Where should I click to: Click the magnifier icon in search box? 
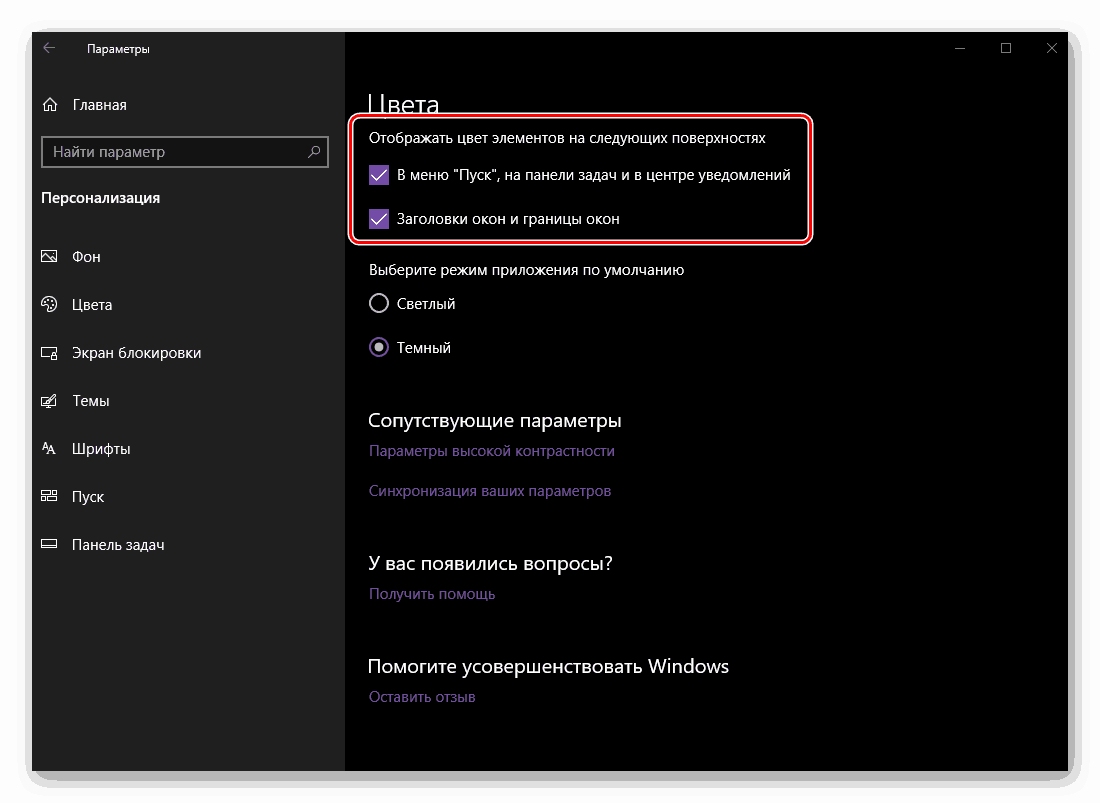click(314, 151)
